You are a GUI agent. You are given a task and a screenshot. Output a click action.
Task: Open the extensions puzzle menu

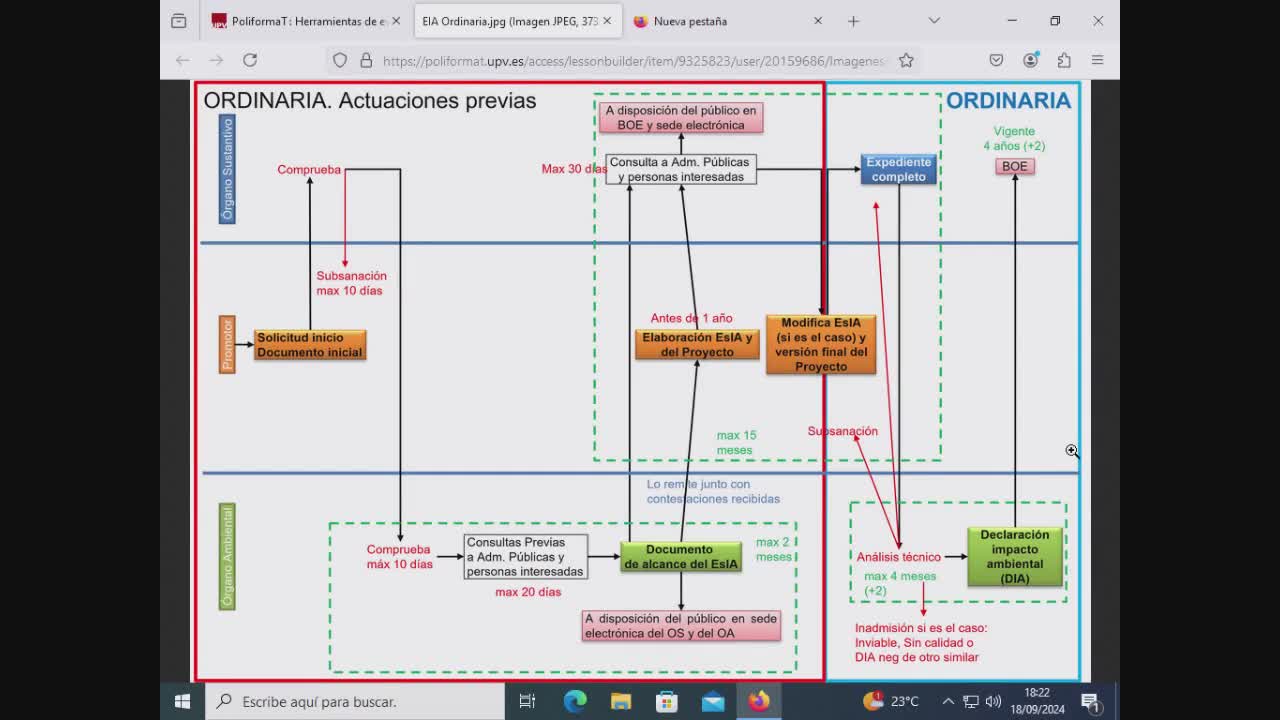(1064, 60)
